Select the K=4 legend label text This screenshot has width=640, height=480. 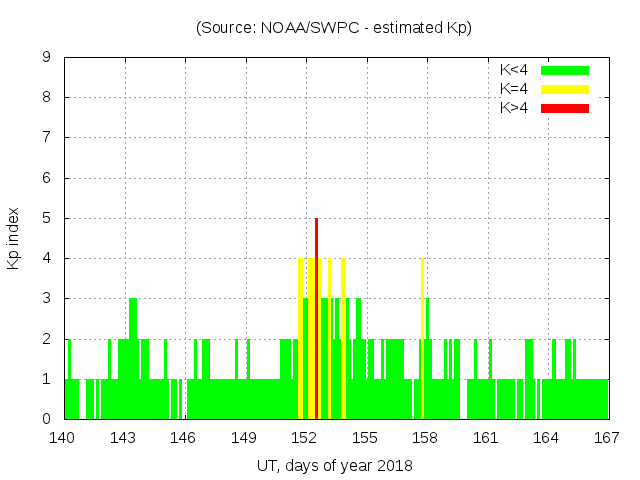(x=514, y=89)
